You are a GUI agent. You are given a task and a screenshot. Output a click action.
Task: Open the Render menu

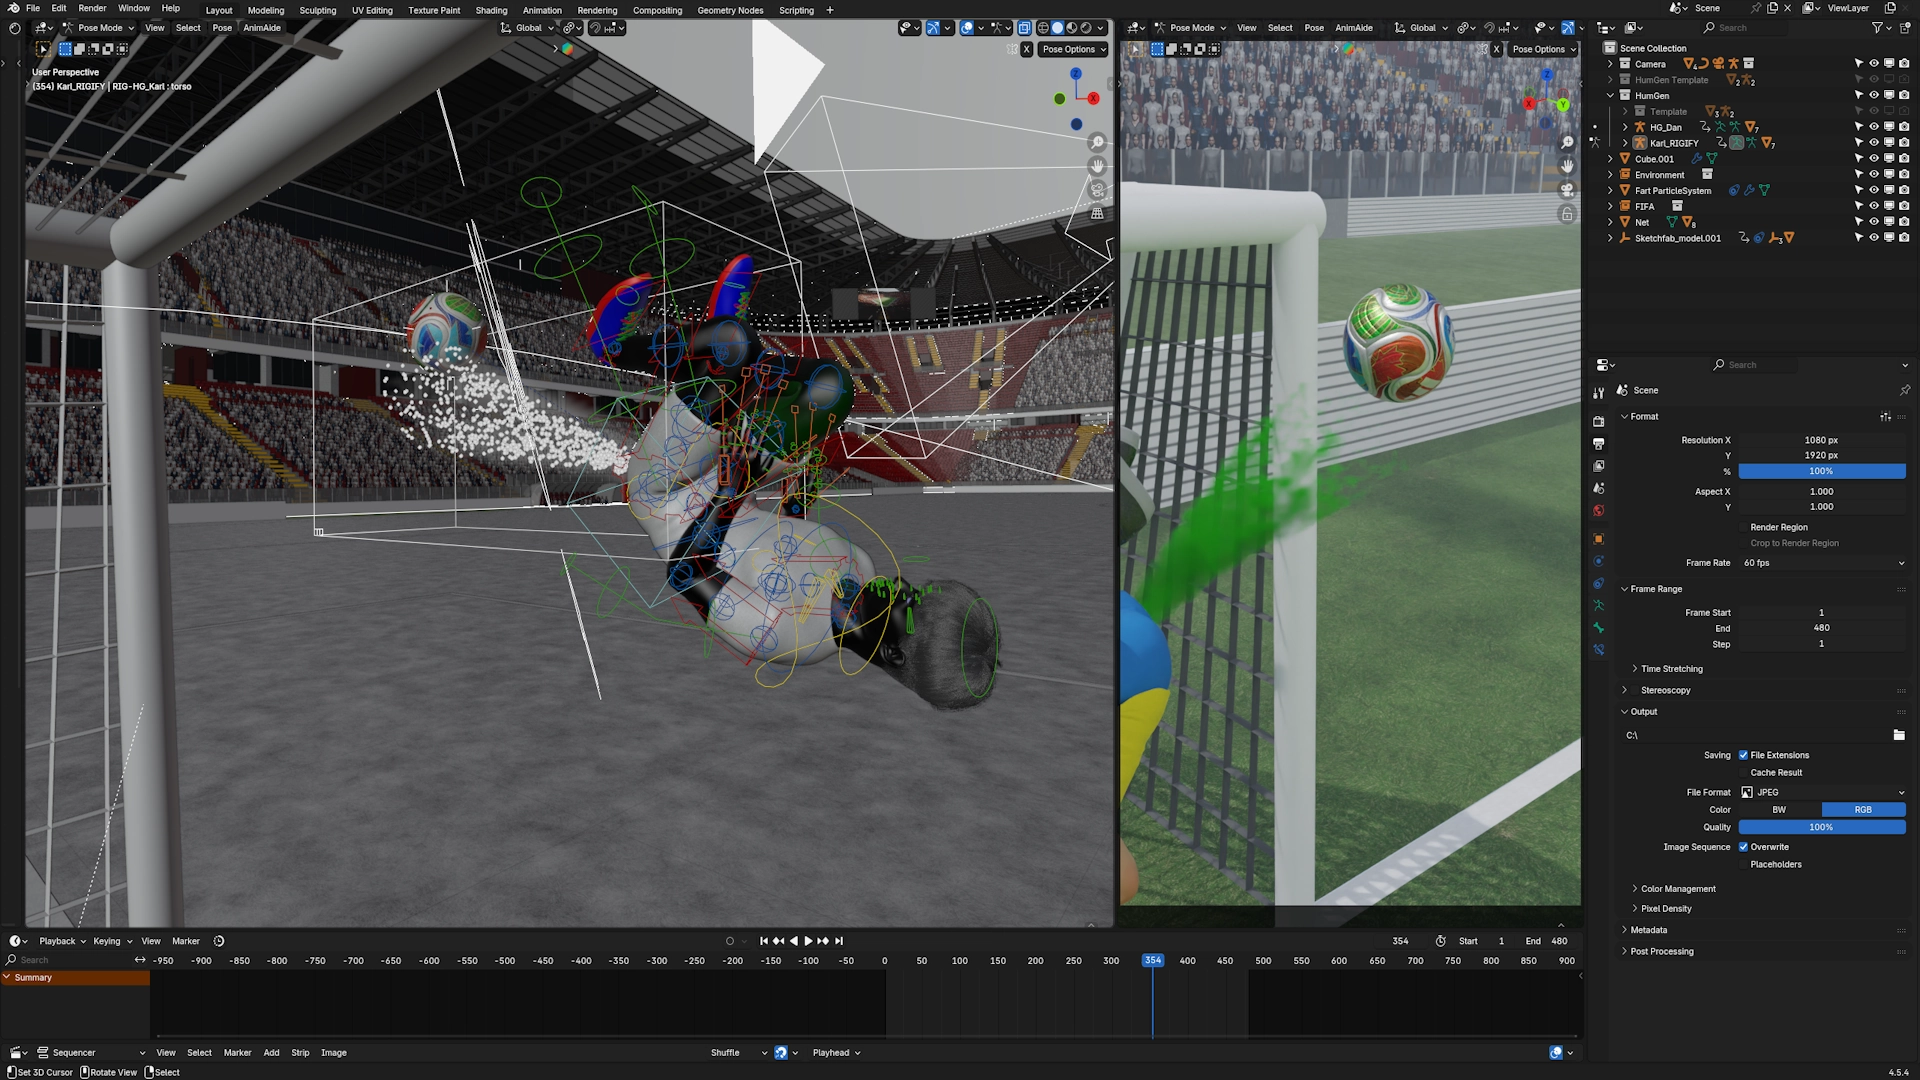tap(92, 8)
